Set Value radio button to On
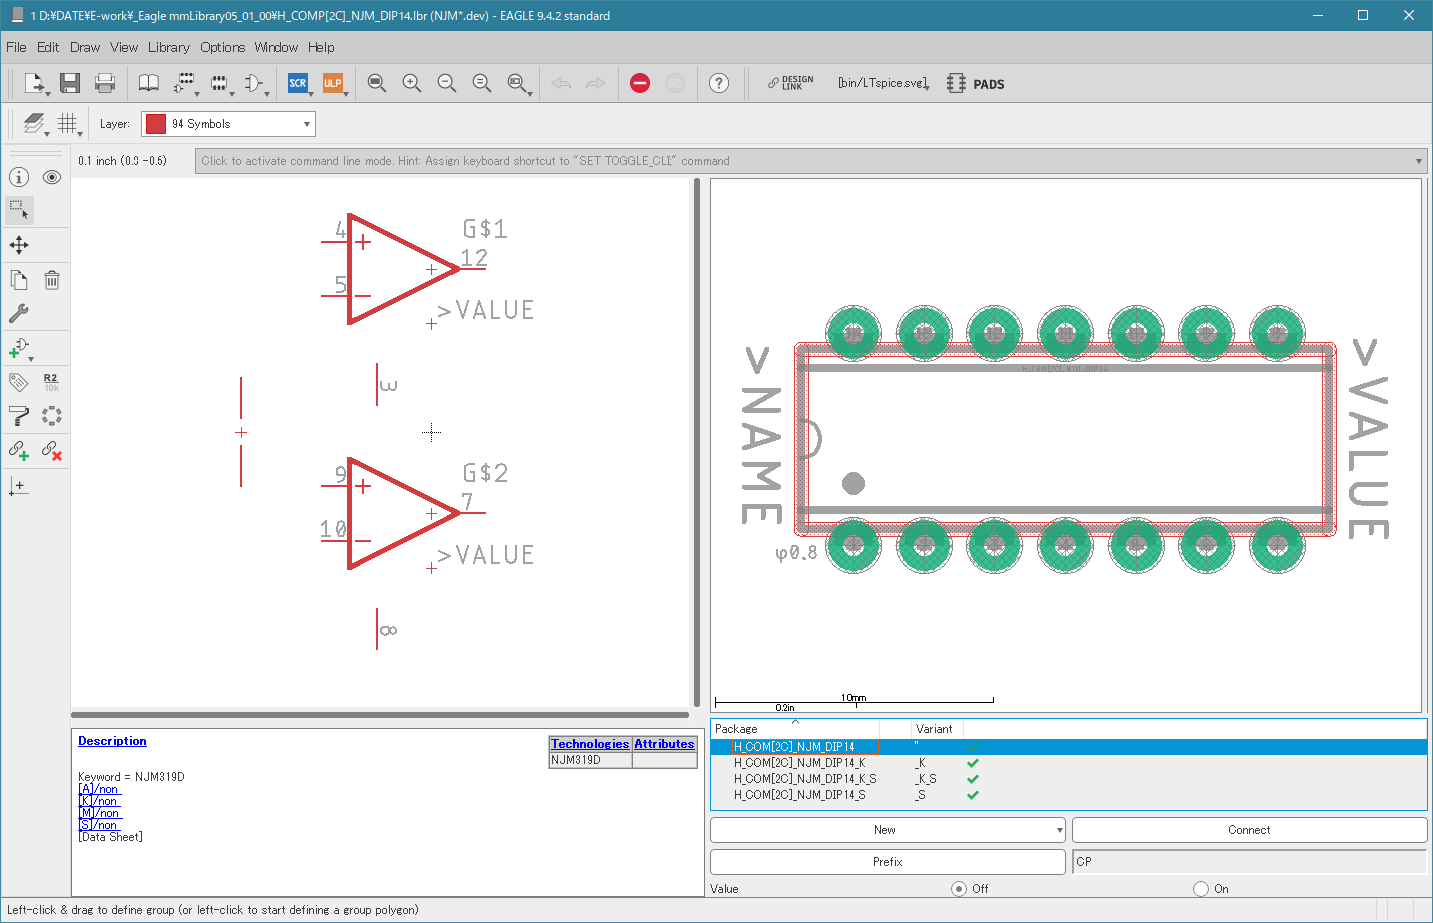The width and height of the screenshot is (1433, 923). click(x=1201, y=889)
